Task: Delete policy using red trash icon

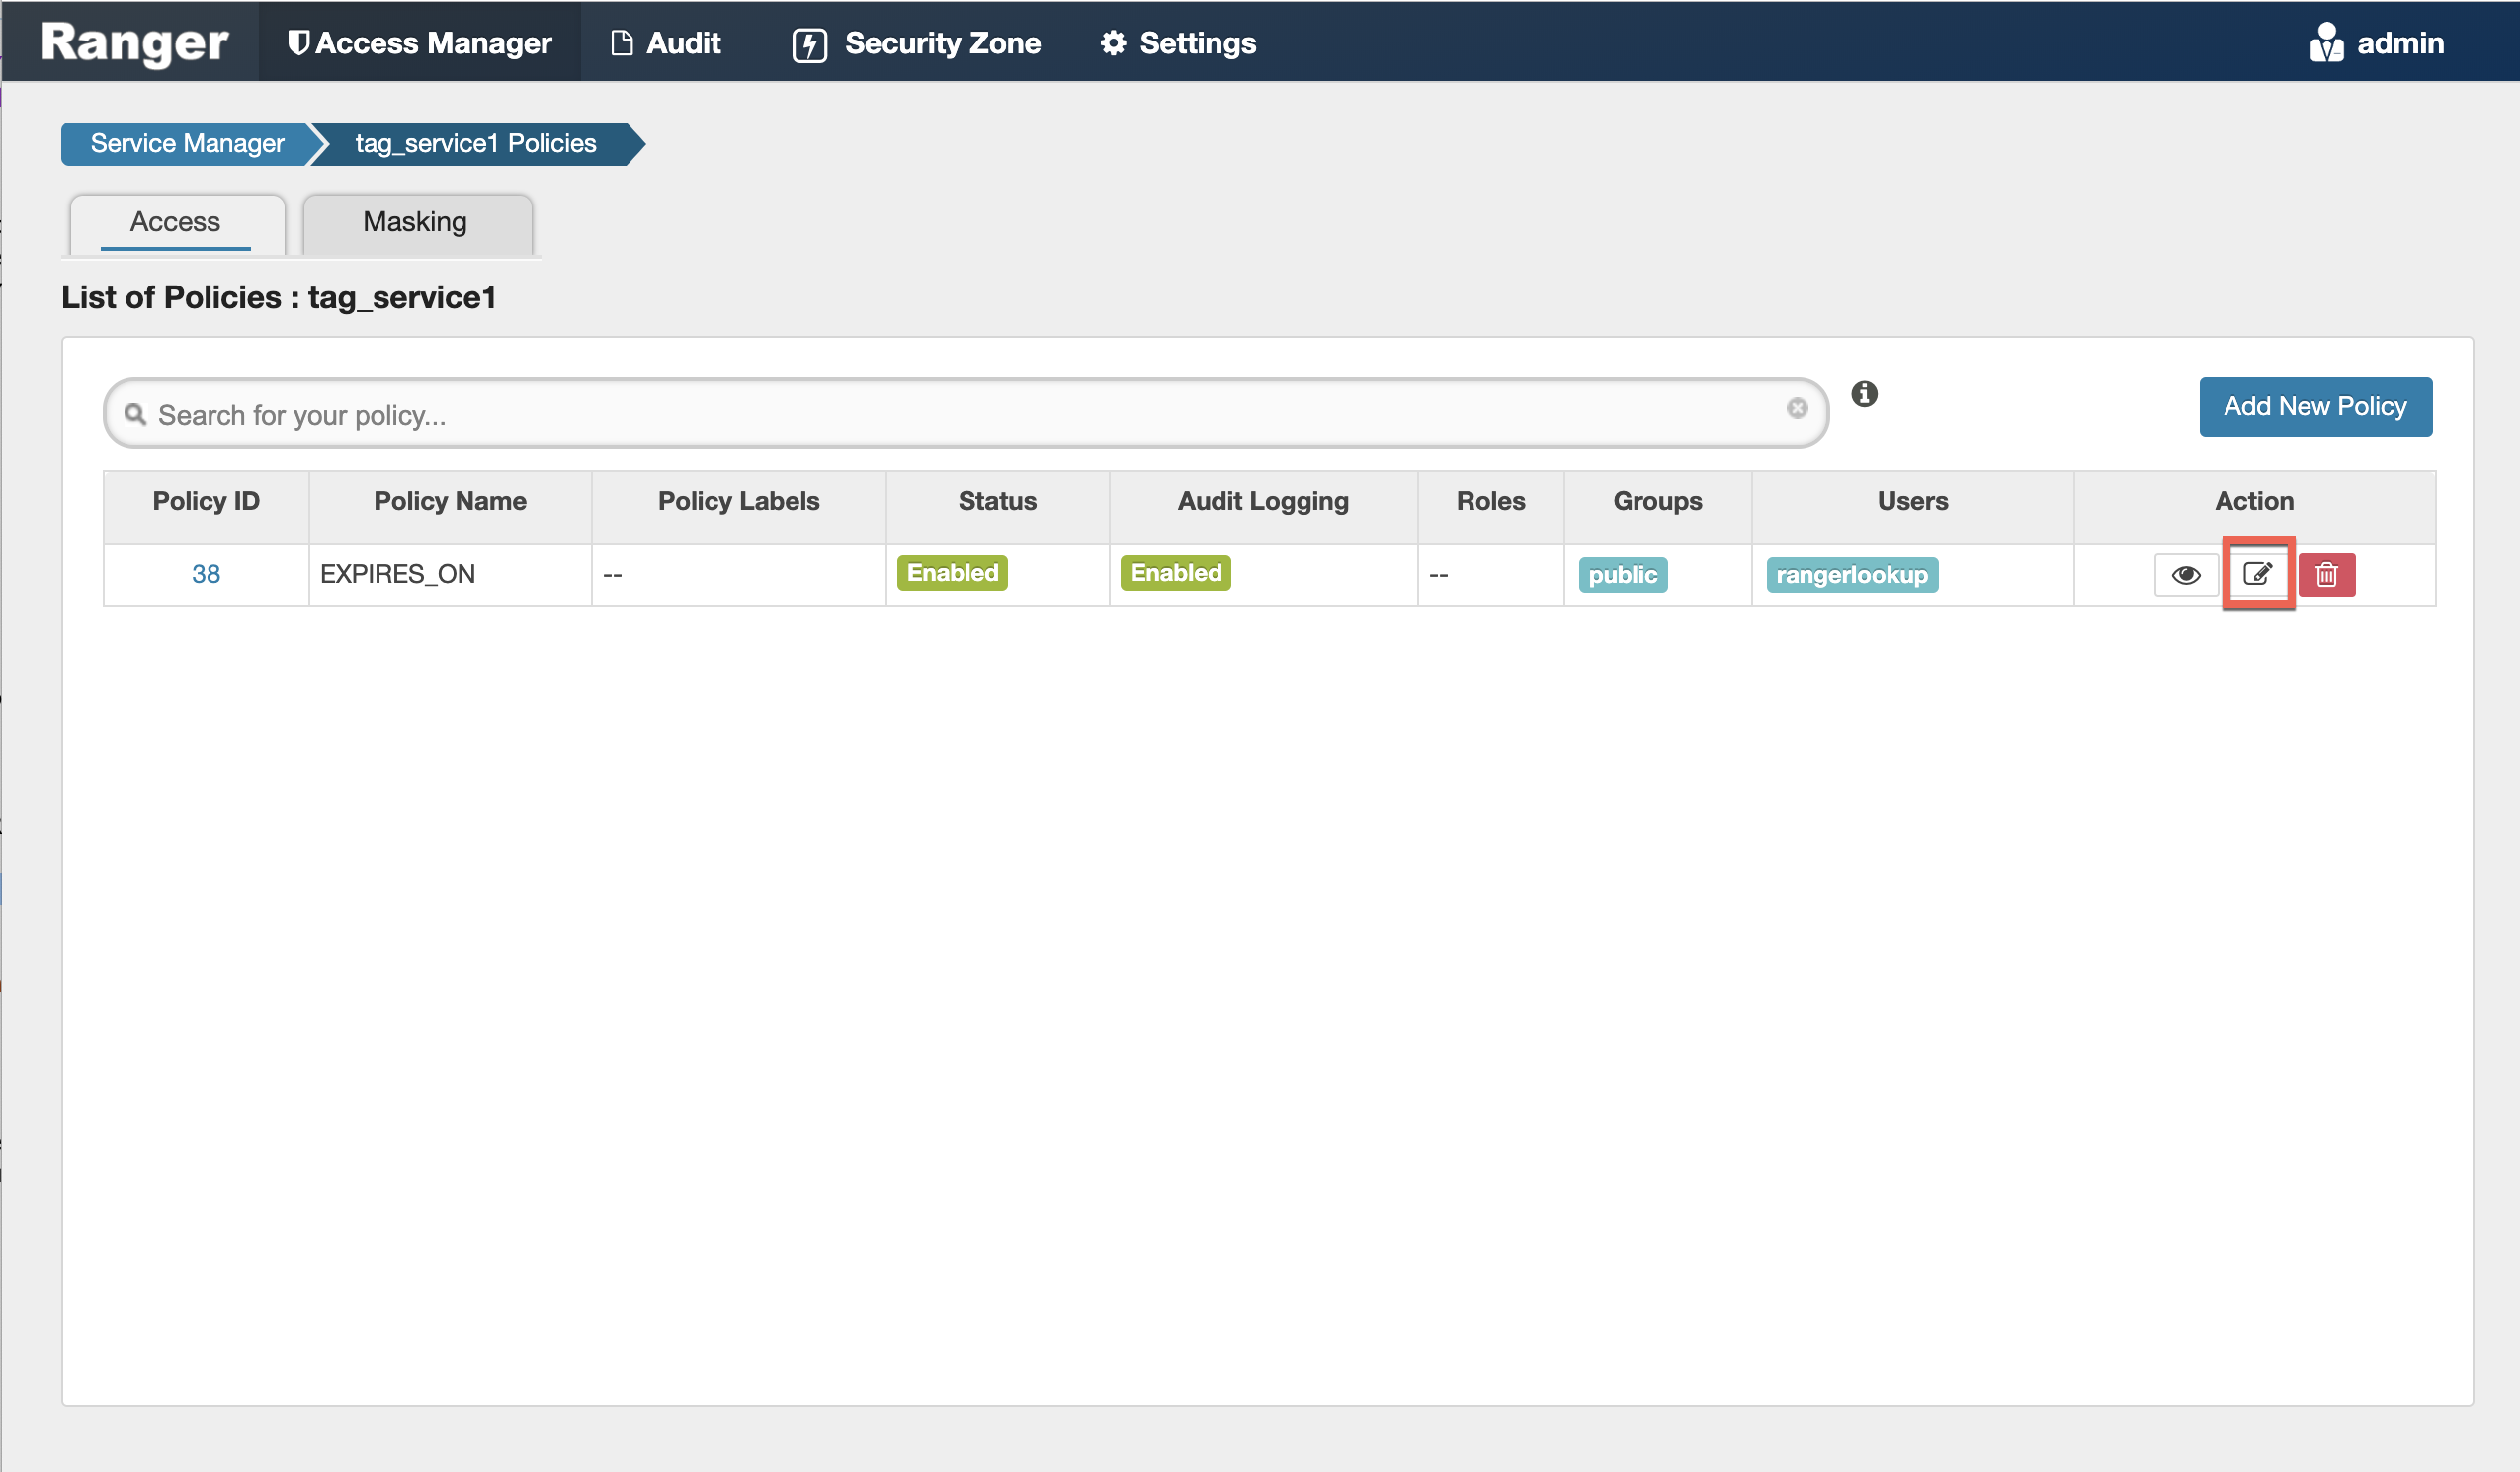Action: point(2326,575)
